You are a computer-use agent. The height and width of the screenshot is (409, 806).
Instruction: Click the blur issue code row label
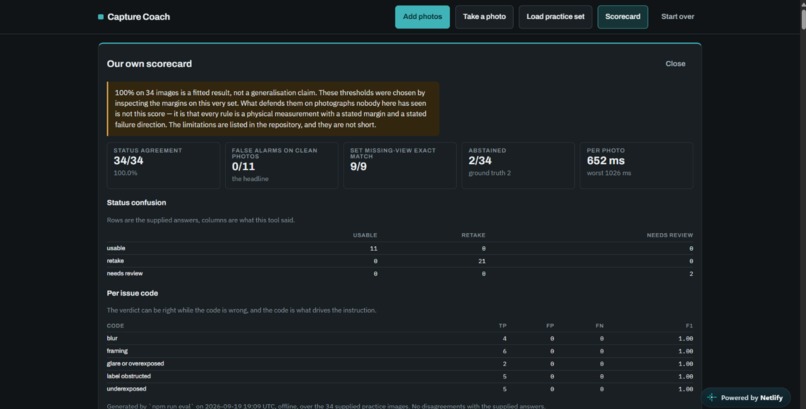[x=112, y=338]
